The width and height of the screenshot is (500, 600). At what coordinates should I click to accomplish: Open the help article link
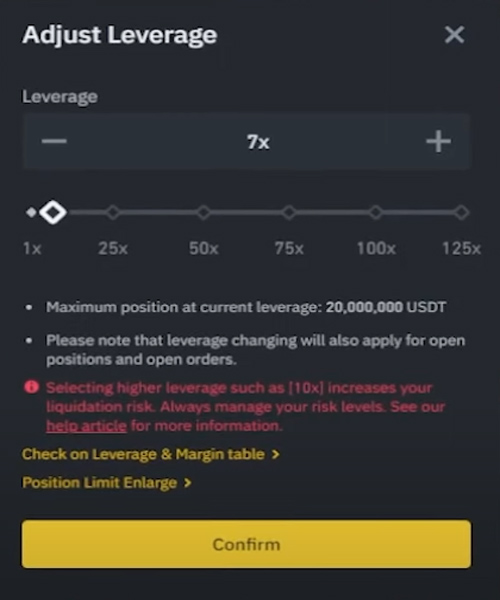(86, 426)
